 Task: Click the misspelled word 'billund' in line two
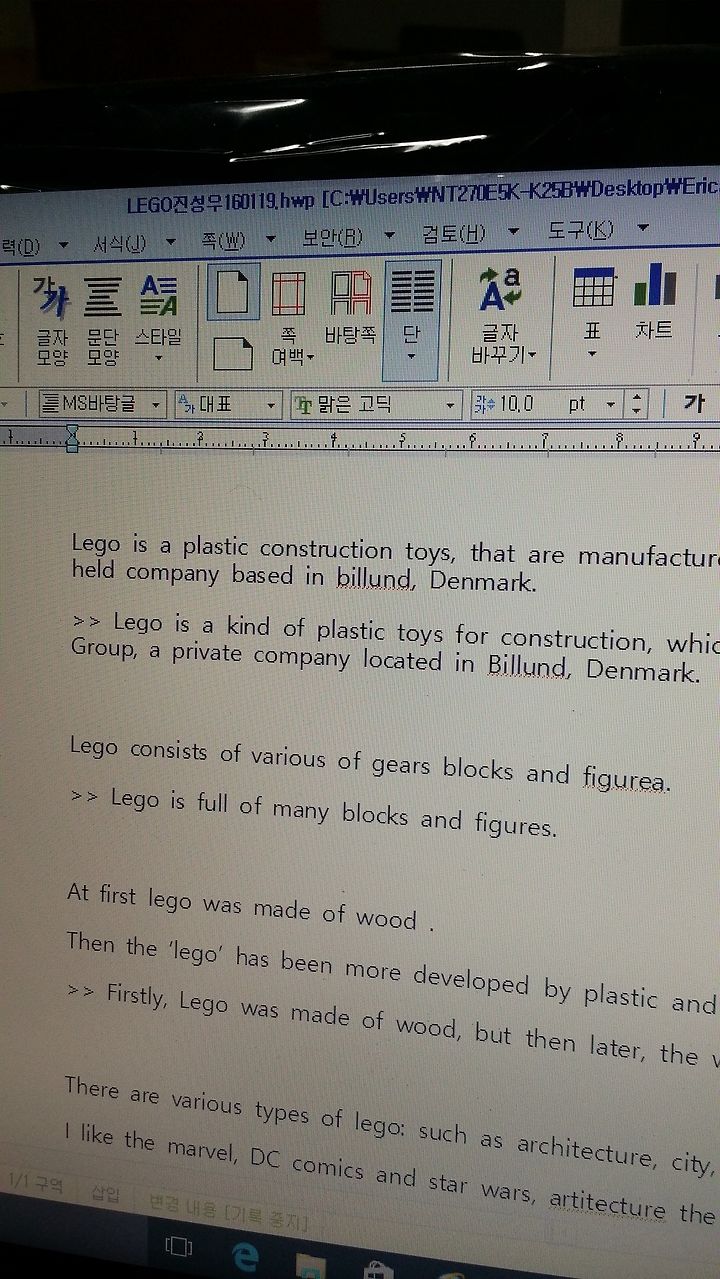375,578
